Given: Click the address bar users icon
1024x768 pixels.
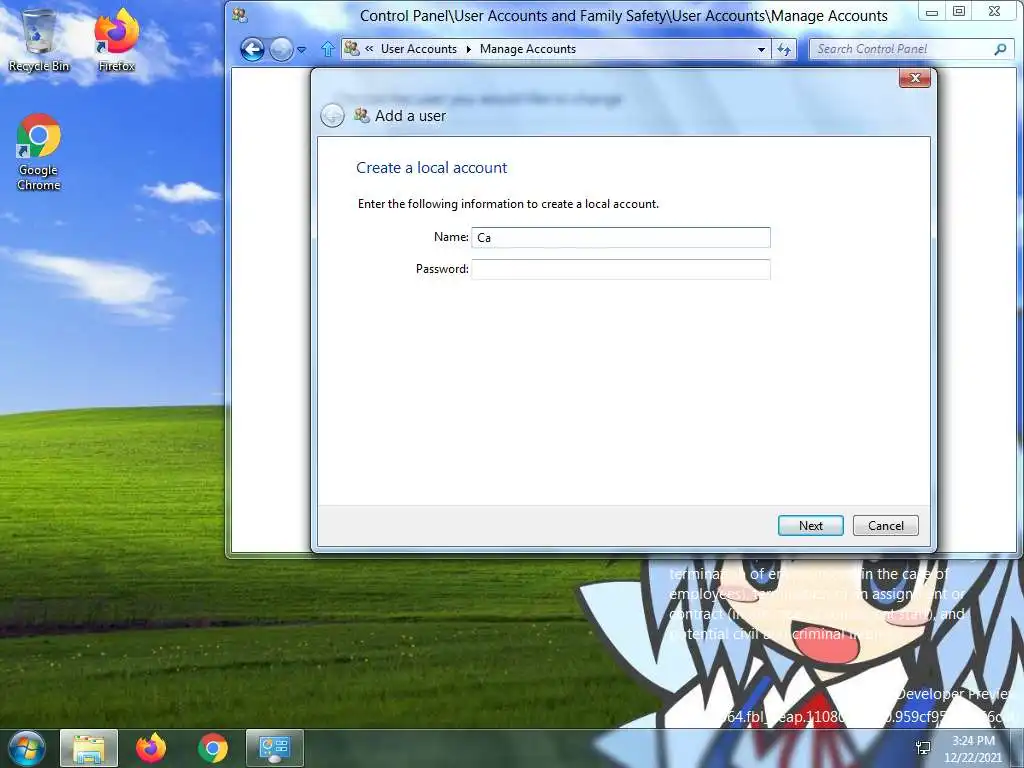Looking at the screenshot, I should click(x=352, y=49).
